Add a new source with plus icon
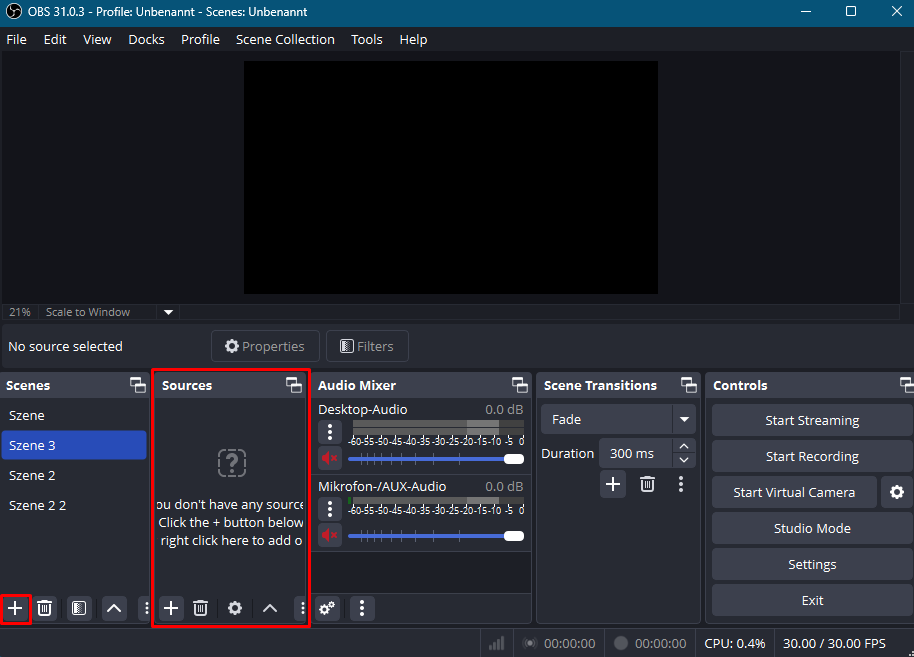 click(171, 608)
